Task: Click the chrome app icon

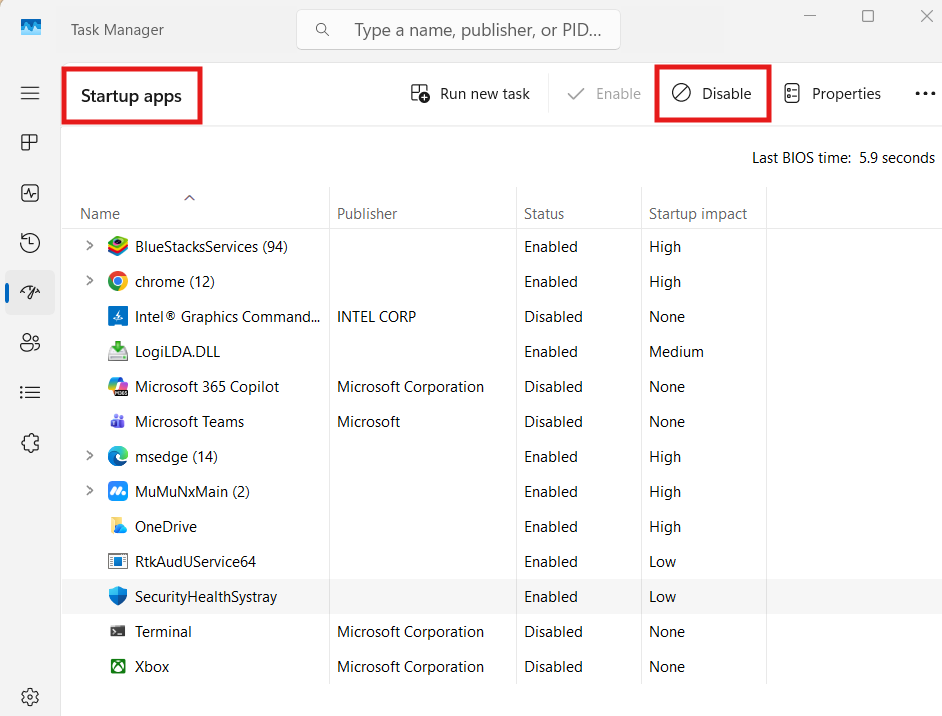Action: pyautogui.click(x=118, y=281)
